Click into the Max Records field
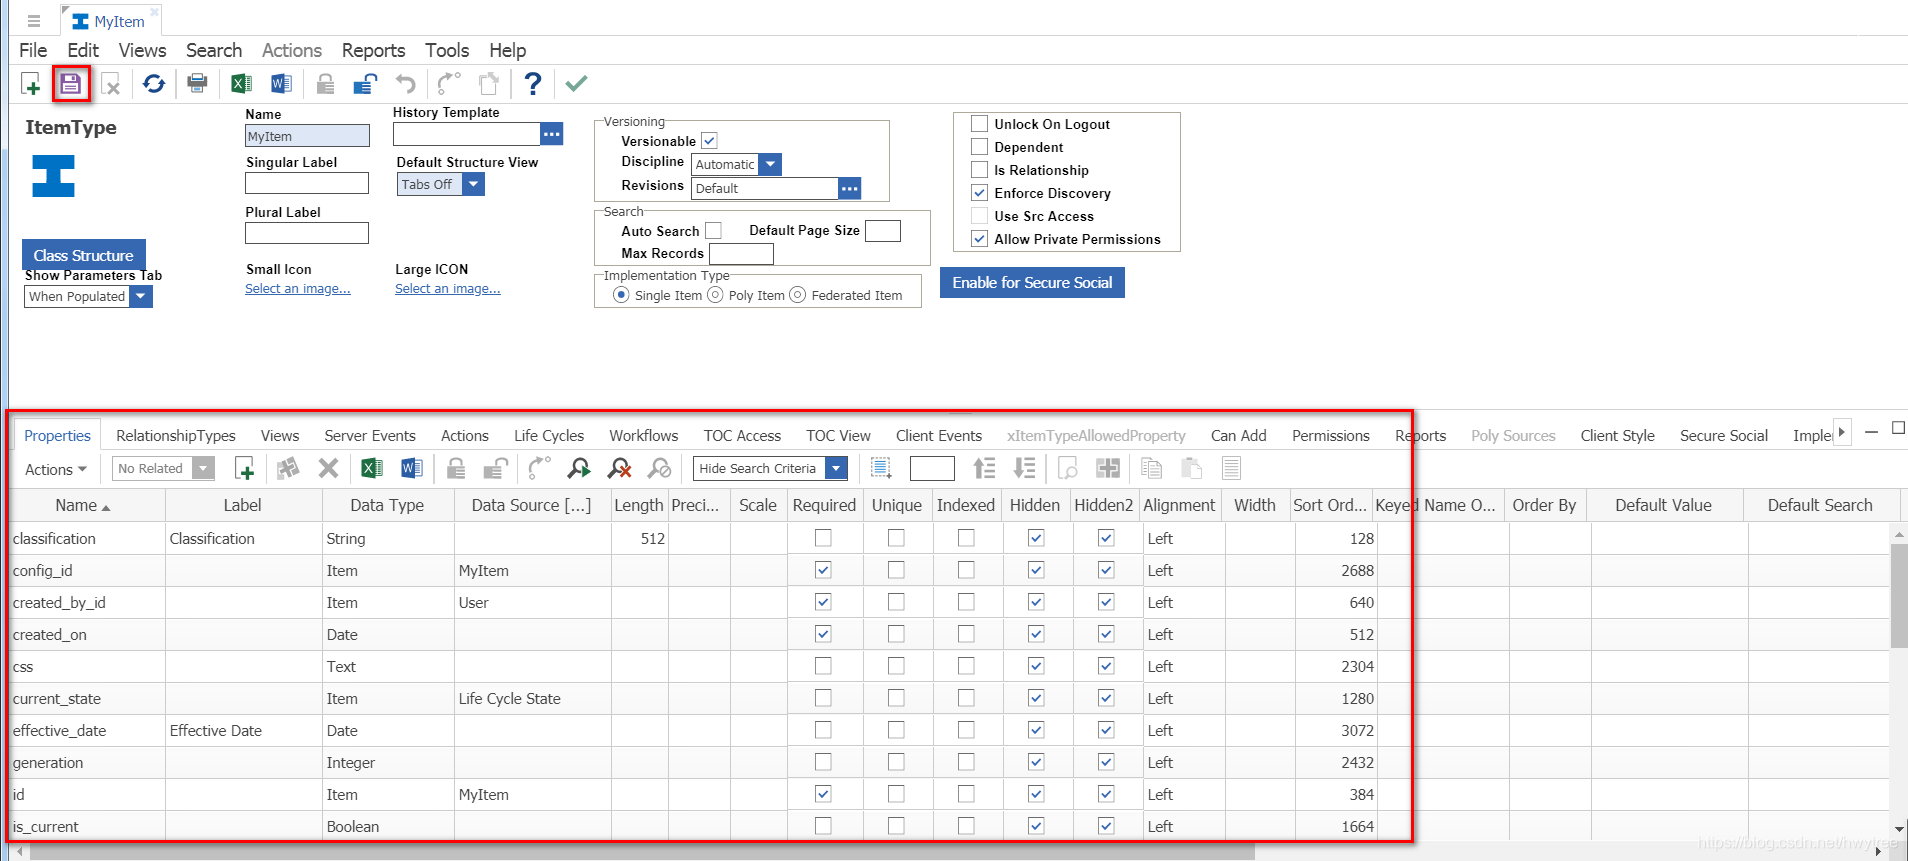Screen dimensions: 1908x861 pos(741,254)
